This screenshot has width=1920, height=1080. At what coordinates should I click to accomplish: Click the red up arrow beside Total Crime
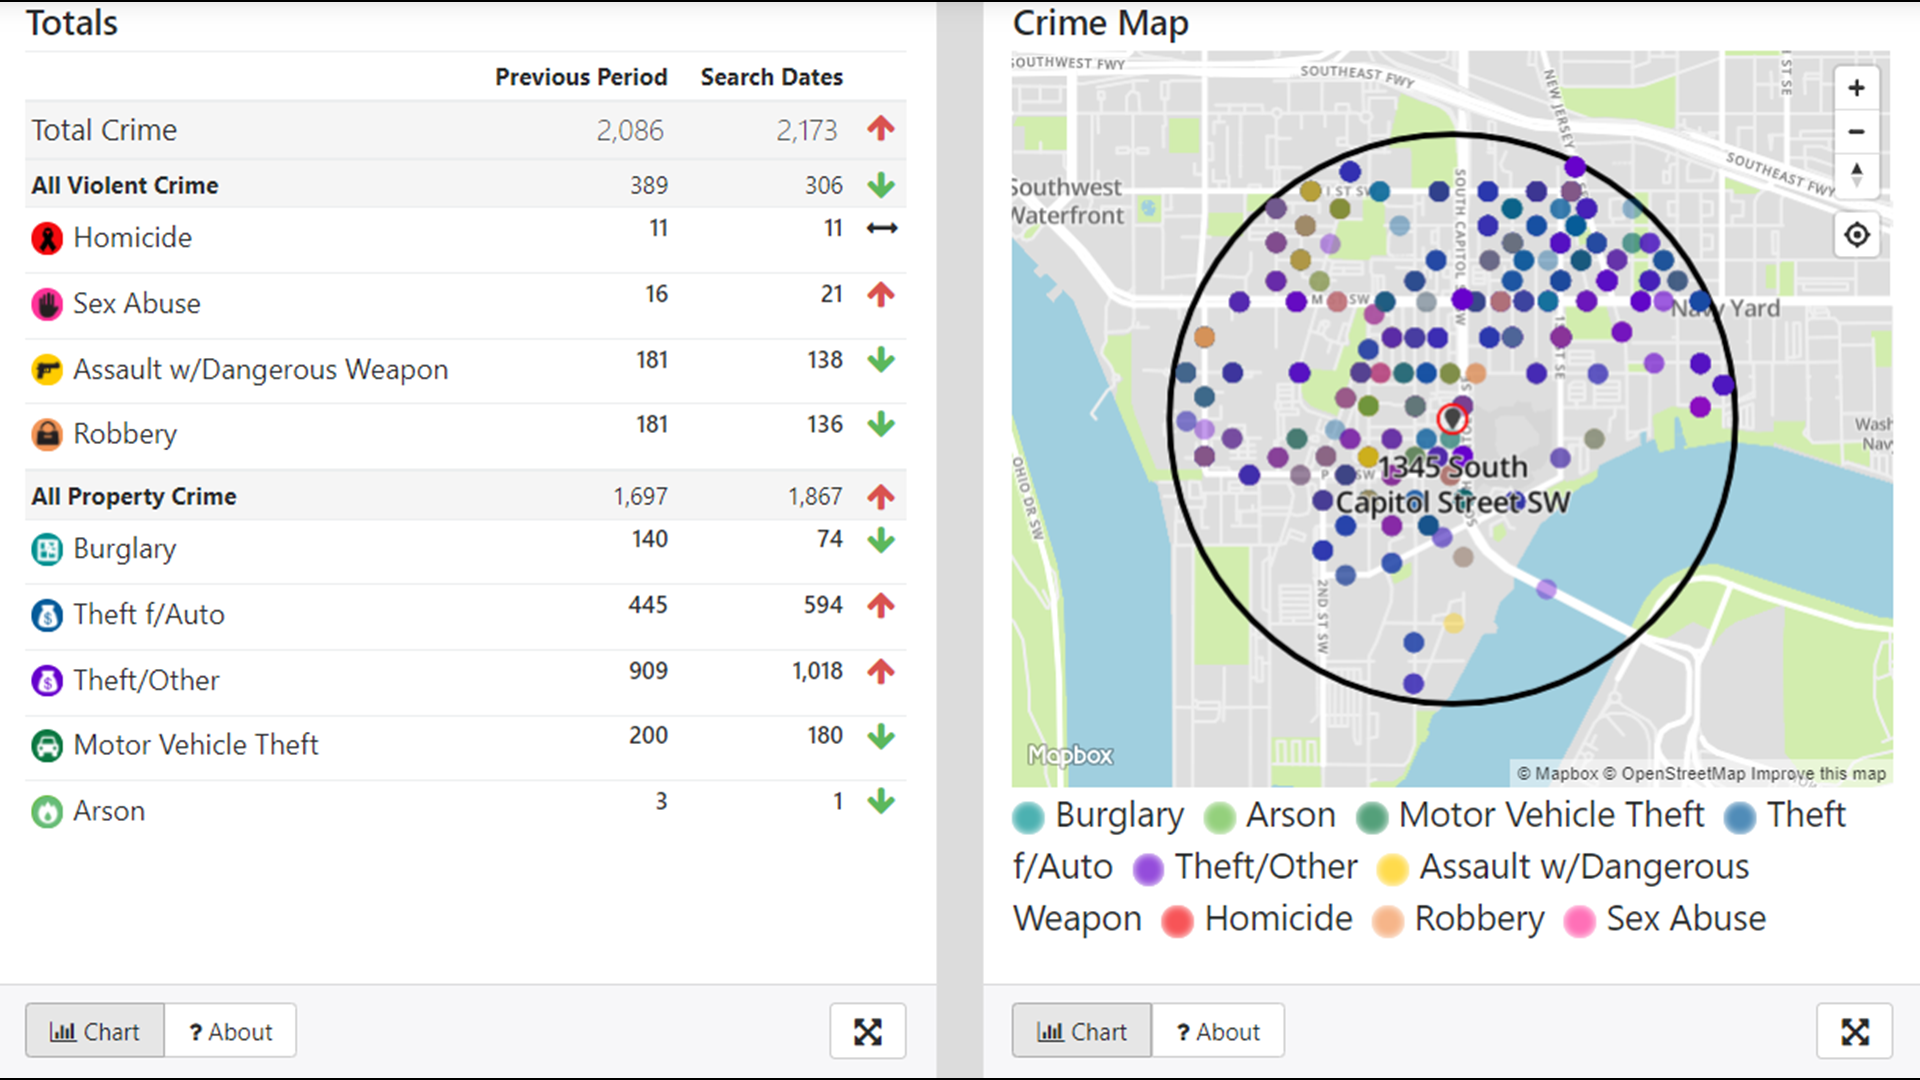[x=881, y=129]
